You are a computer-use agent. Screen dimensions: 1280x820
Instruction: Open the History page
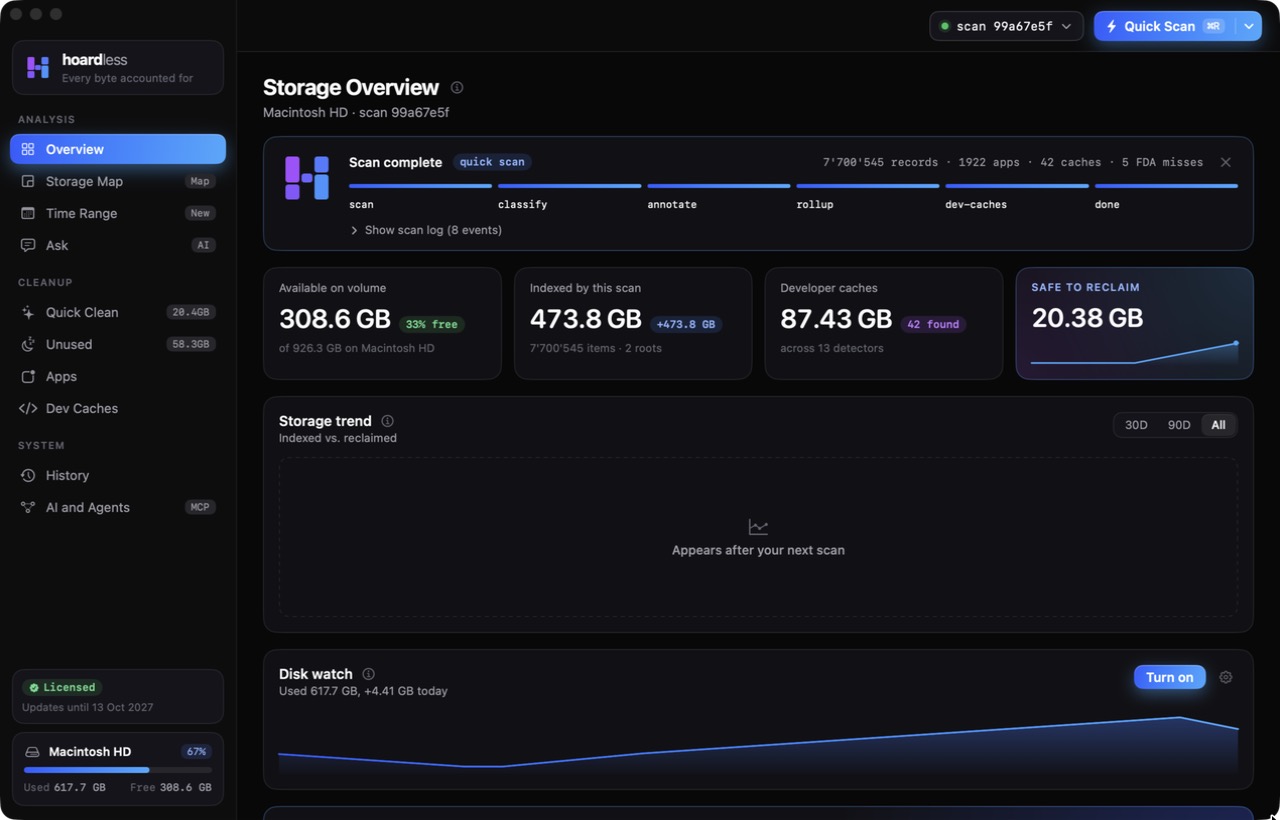pos(118,475)
